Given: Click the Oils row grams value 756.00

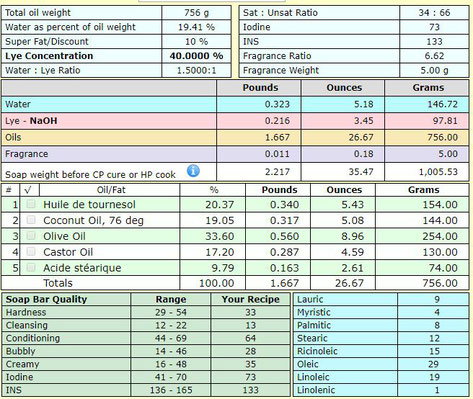Looking at the screenshot, I should [x=443, y=137].
